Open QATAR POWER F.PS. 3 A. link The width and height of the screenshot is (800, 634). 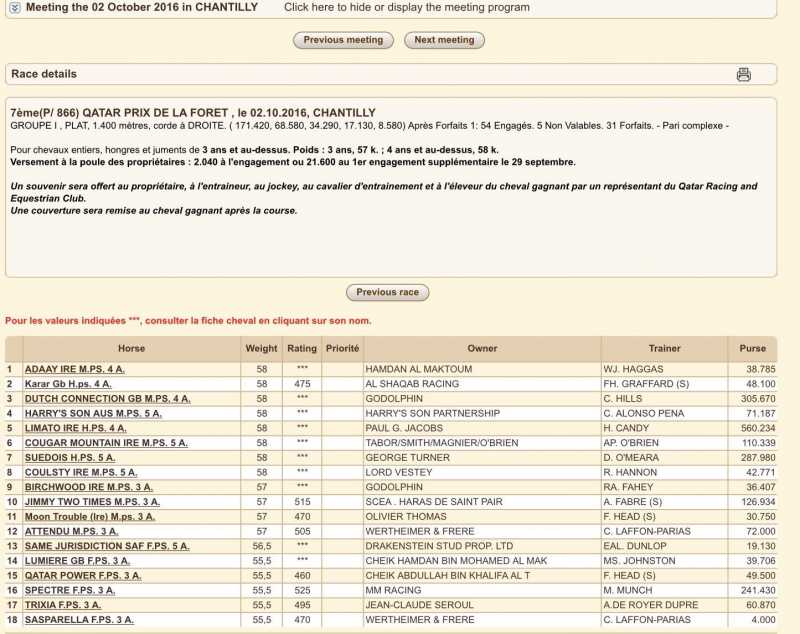(83, 576)
